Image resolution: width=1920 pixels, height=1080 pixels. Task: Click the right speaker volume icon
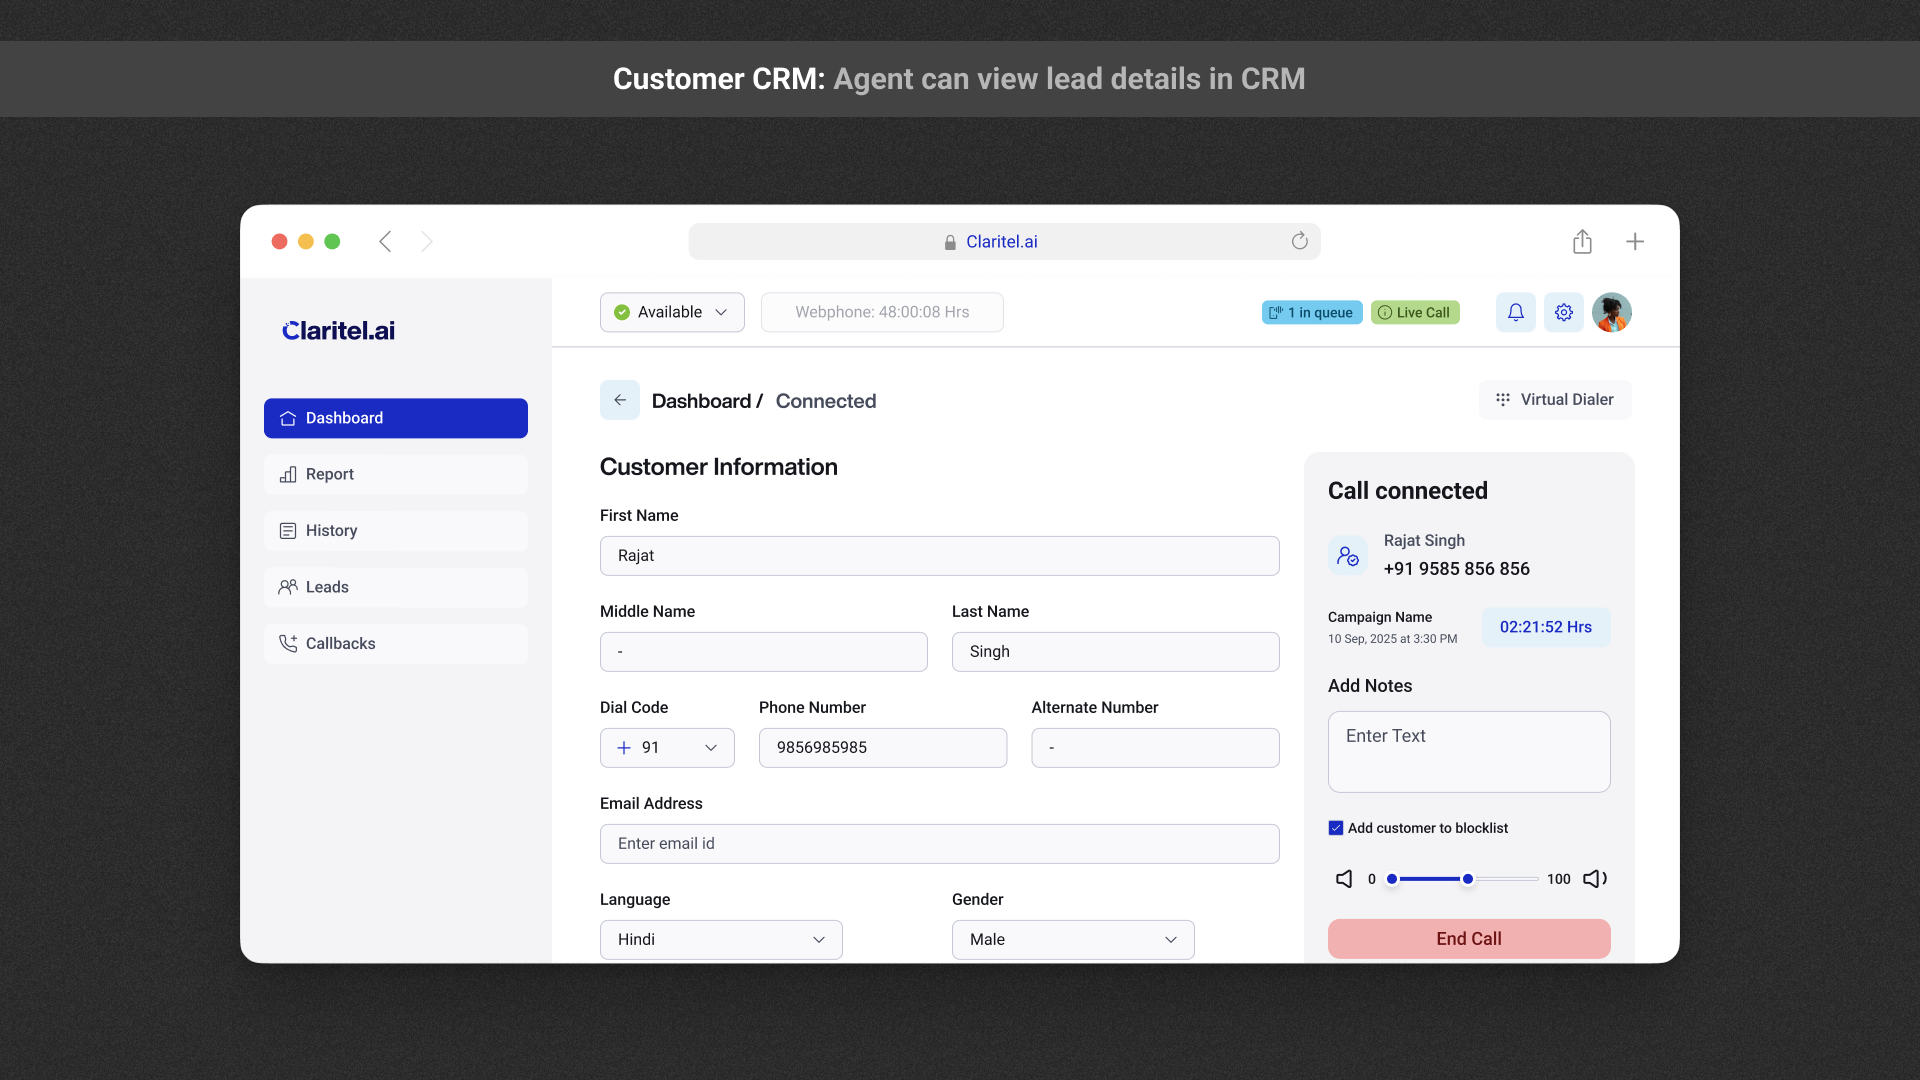pyautogui.click(x=1594, y=879)
